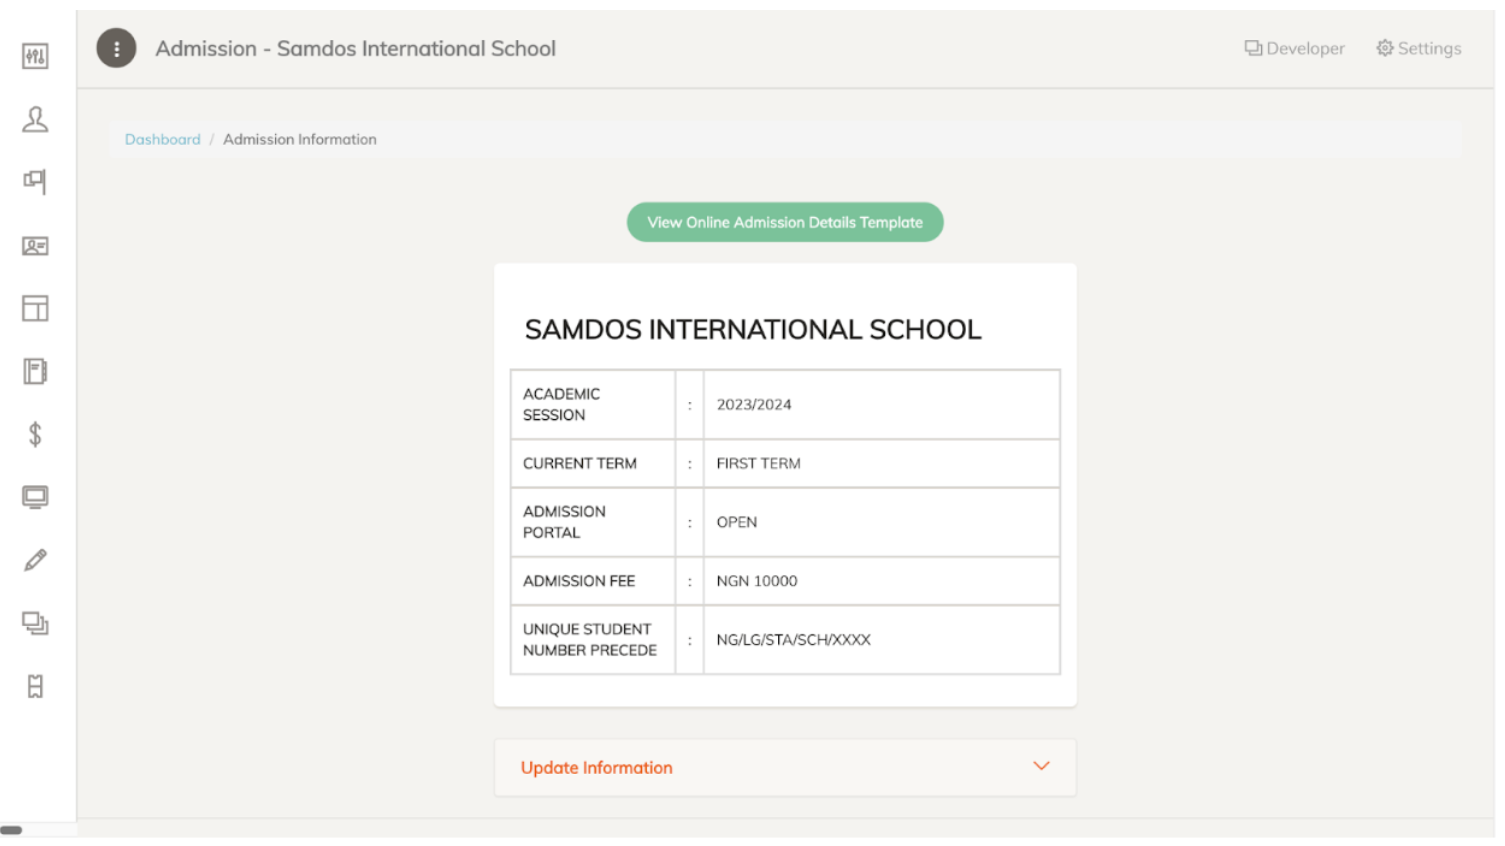Open the dollar sign finance icon

click(x=35, y=435)
